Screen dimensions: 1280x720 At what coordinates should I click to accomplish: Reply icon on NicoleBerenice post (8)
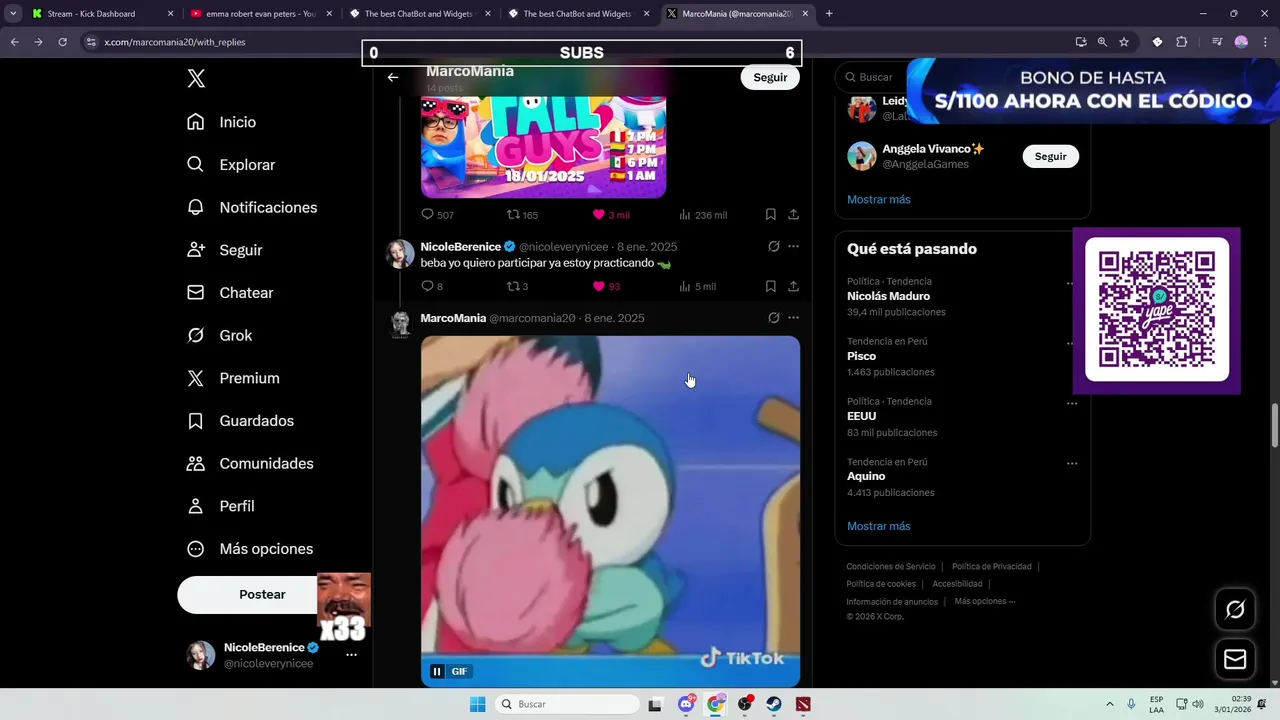pyautogui.click(x=427, y=286)
